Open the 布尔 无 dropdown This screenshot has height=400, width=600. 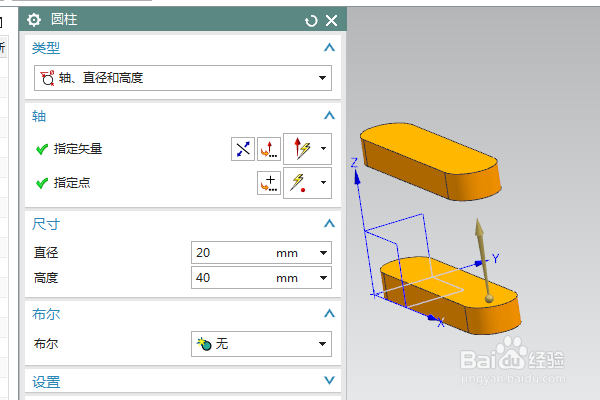point(261,344)
